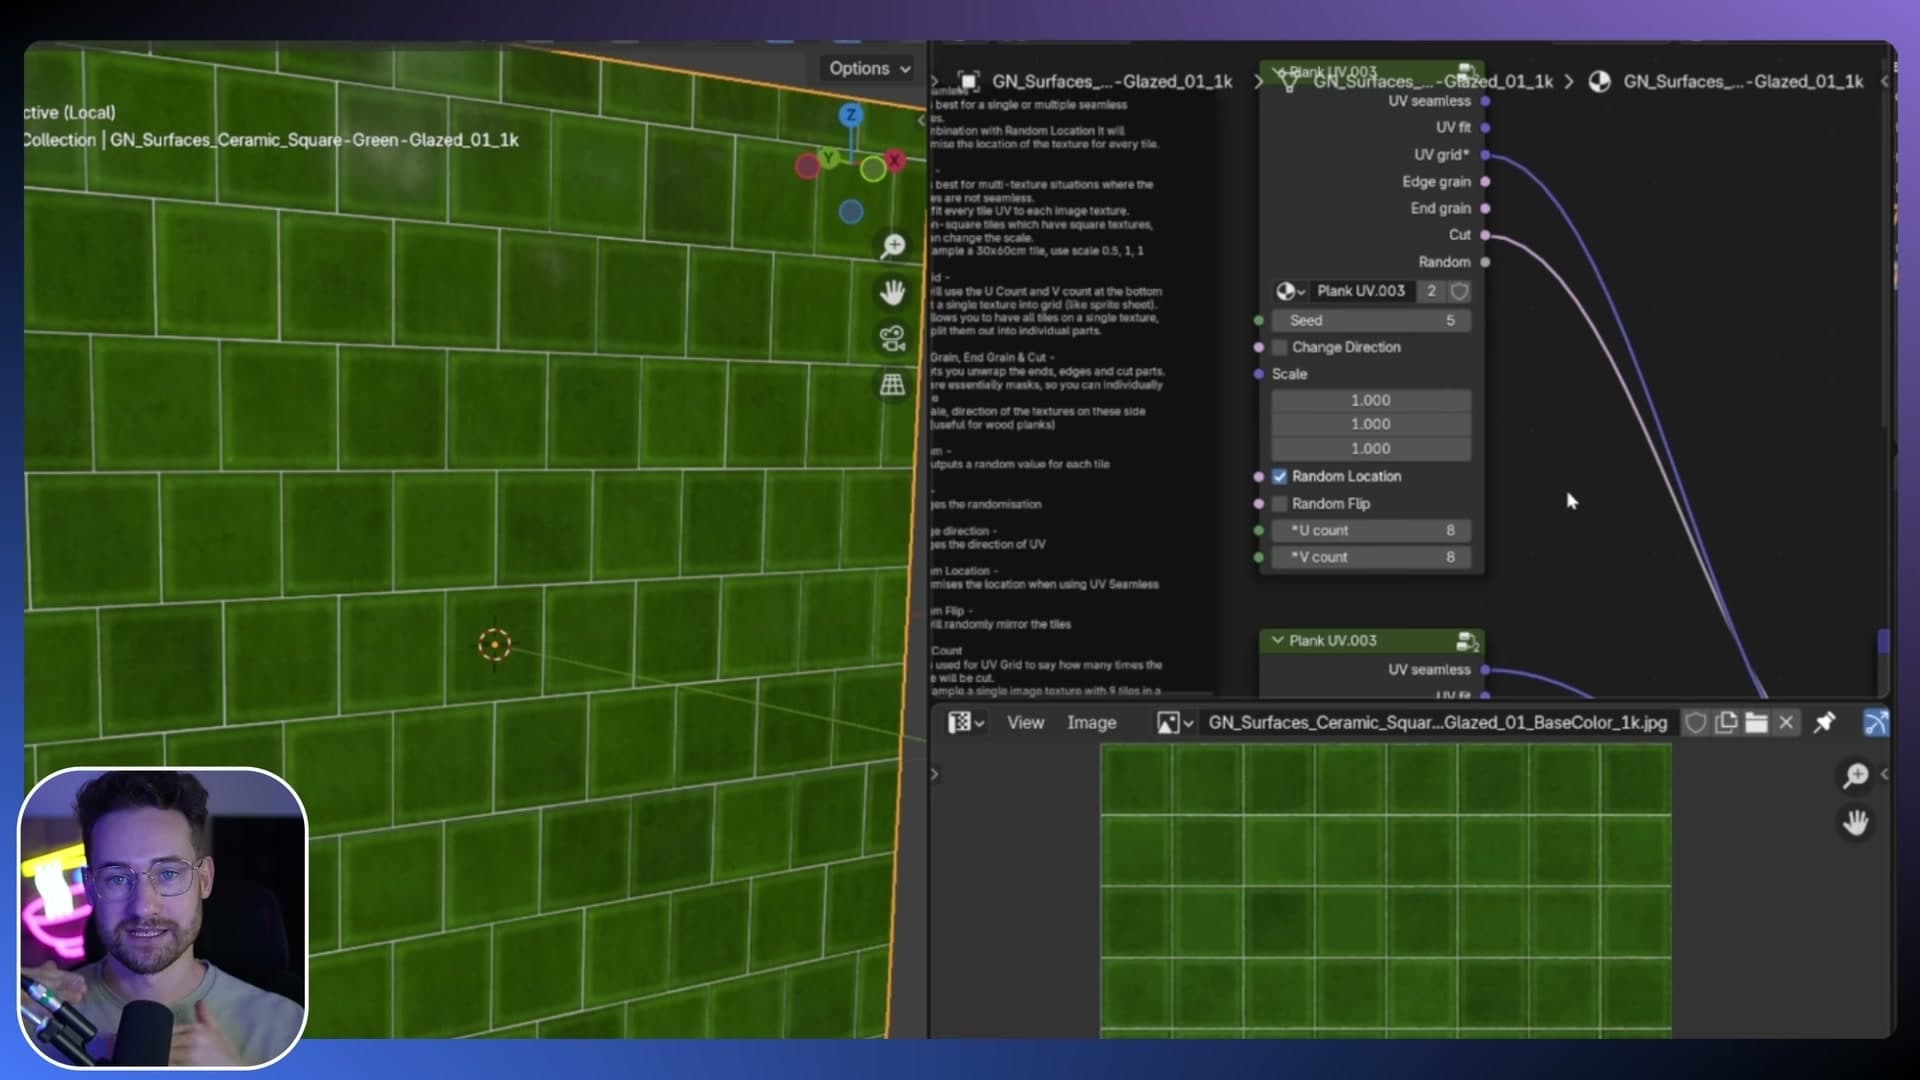Click the second Scale 1.000 field
The image size is (1920, 1080).
(1370, 424)
